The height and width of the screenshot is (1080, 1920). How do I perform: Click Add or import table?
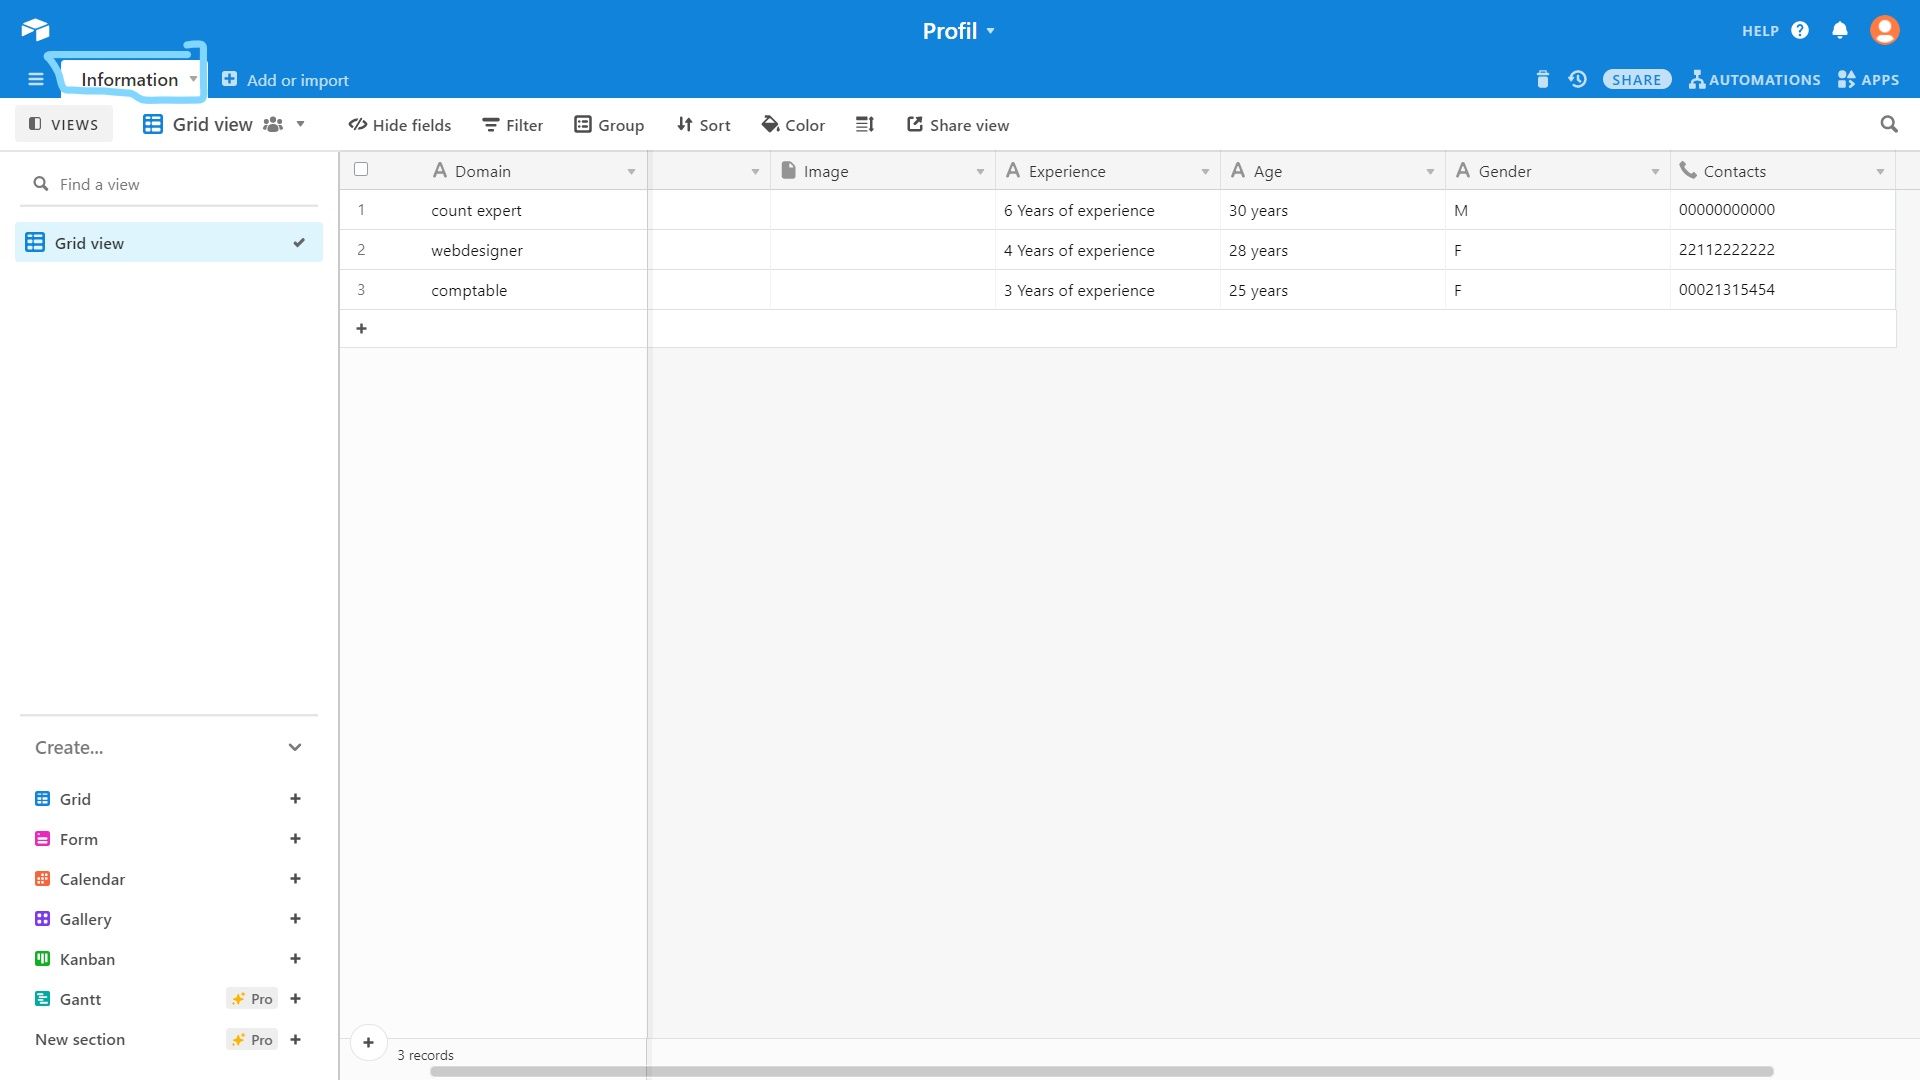[285, 80]
